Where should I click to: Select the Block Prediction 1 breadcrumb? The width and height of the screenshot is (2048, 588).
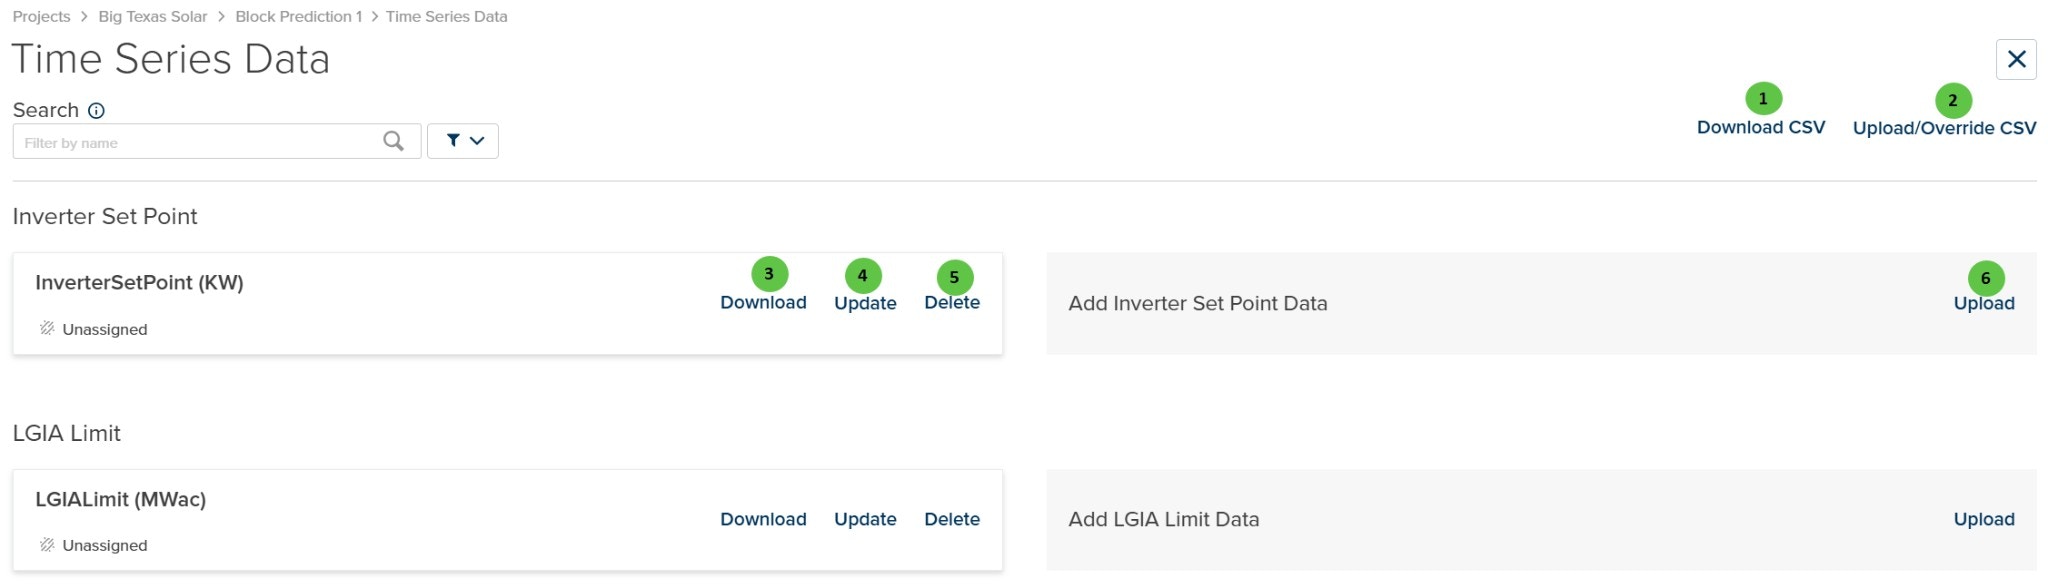[x=296, y=16]
